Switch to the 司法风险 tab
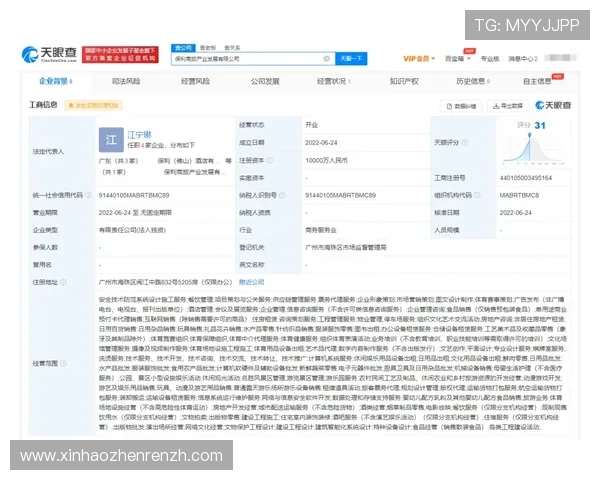The height and width of the screenshot is (480, 600). [x=126, y=81]
